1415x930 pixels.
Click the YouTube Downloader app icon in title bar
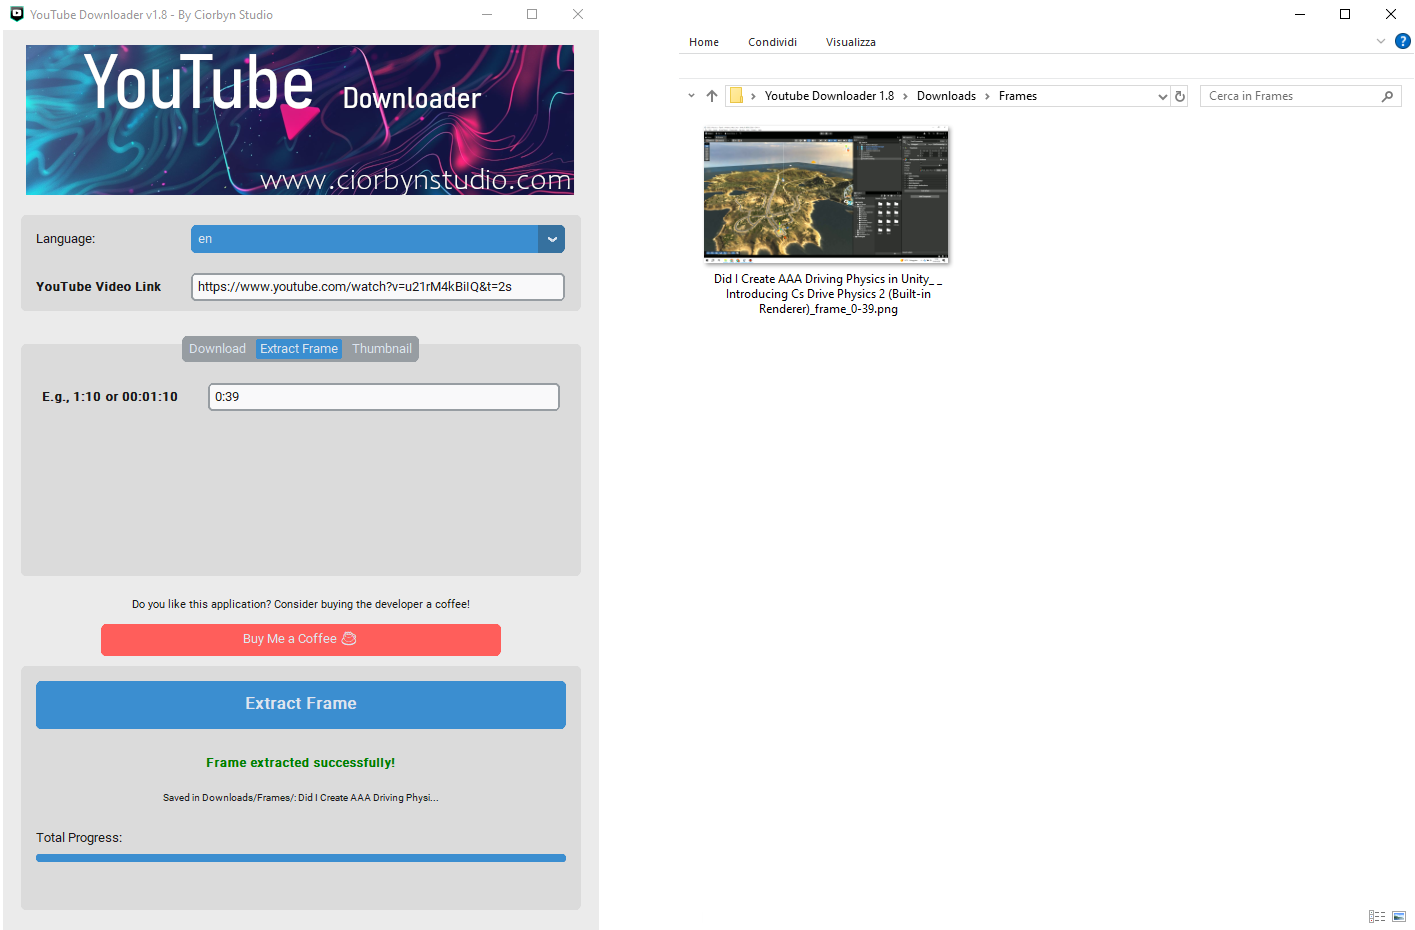coord(16,14)
